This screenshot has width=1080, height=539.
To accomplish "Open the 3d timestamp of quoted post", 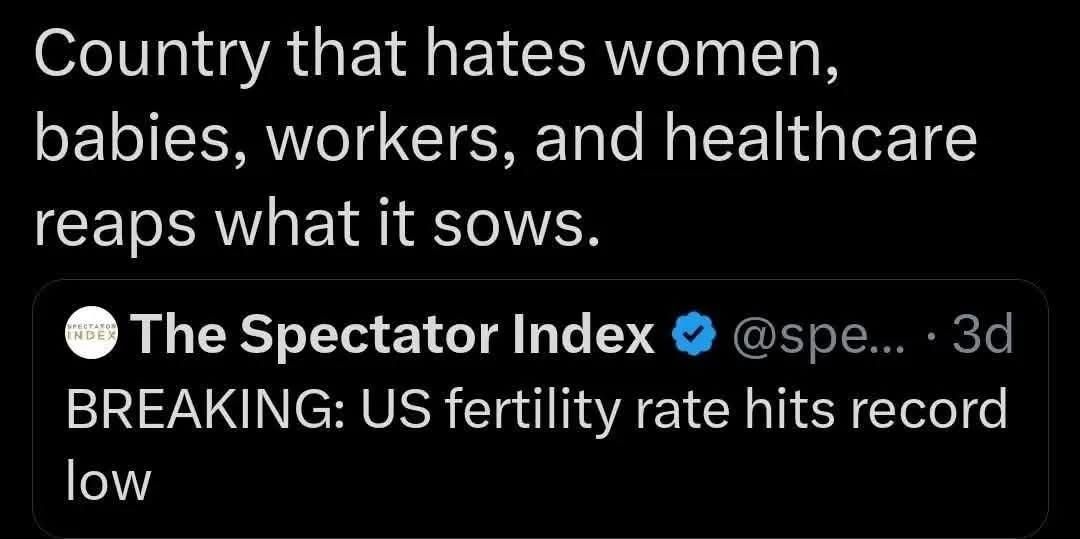I will click(x=982, y=335).
